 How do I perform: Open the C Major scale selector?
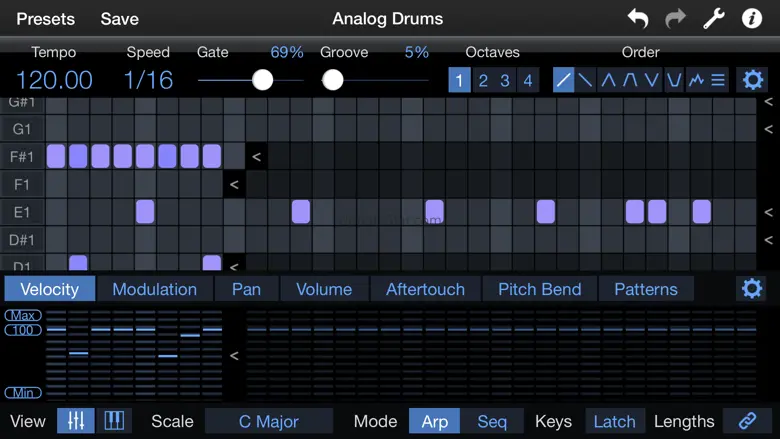click(269, 421)
